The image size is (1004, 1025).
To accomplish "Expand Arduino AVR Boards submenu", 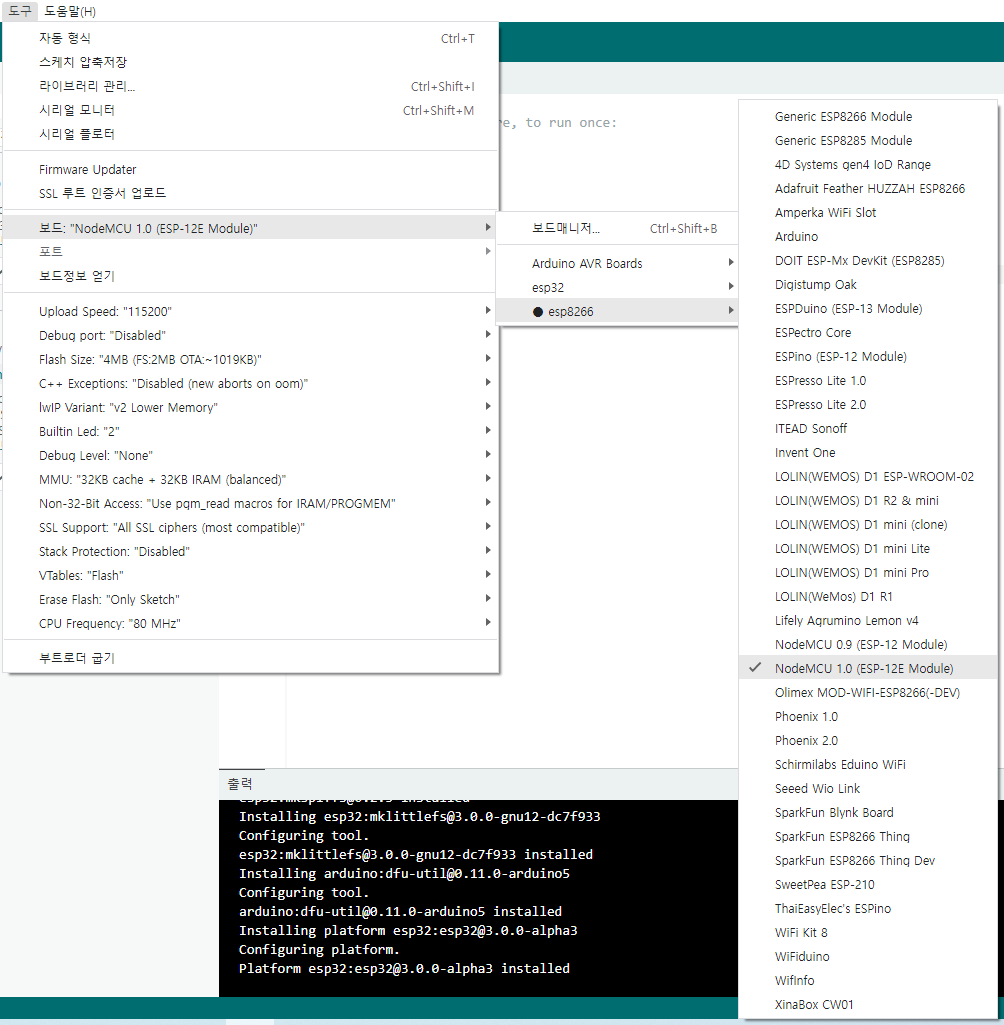I will (617, 263).
